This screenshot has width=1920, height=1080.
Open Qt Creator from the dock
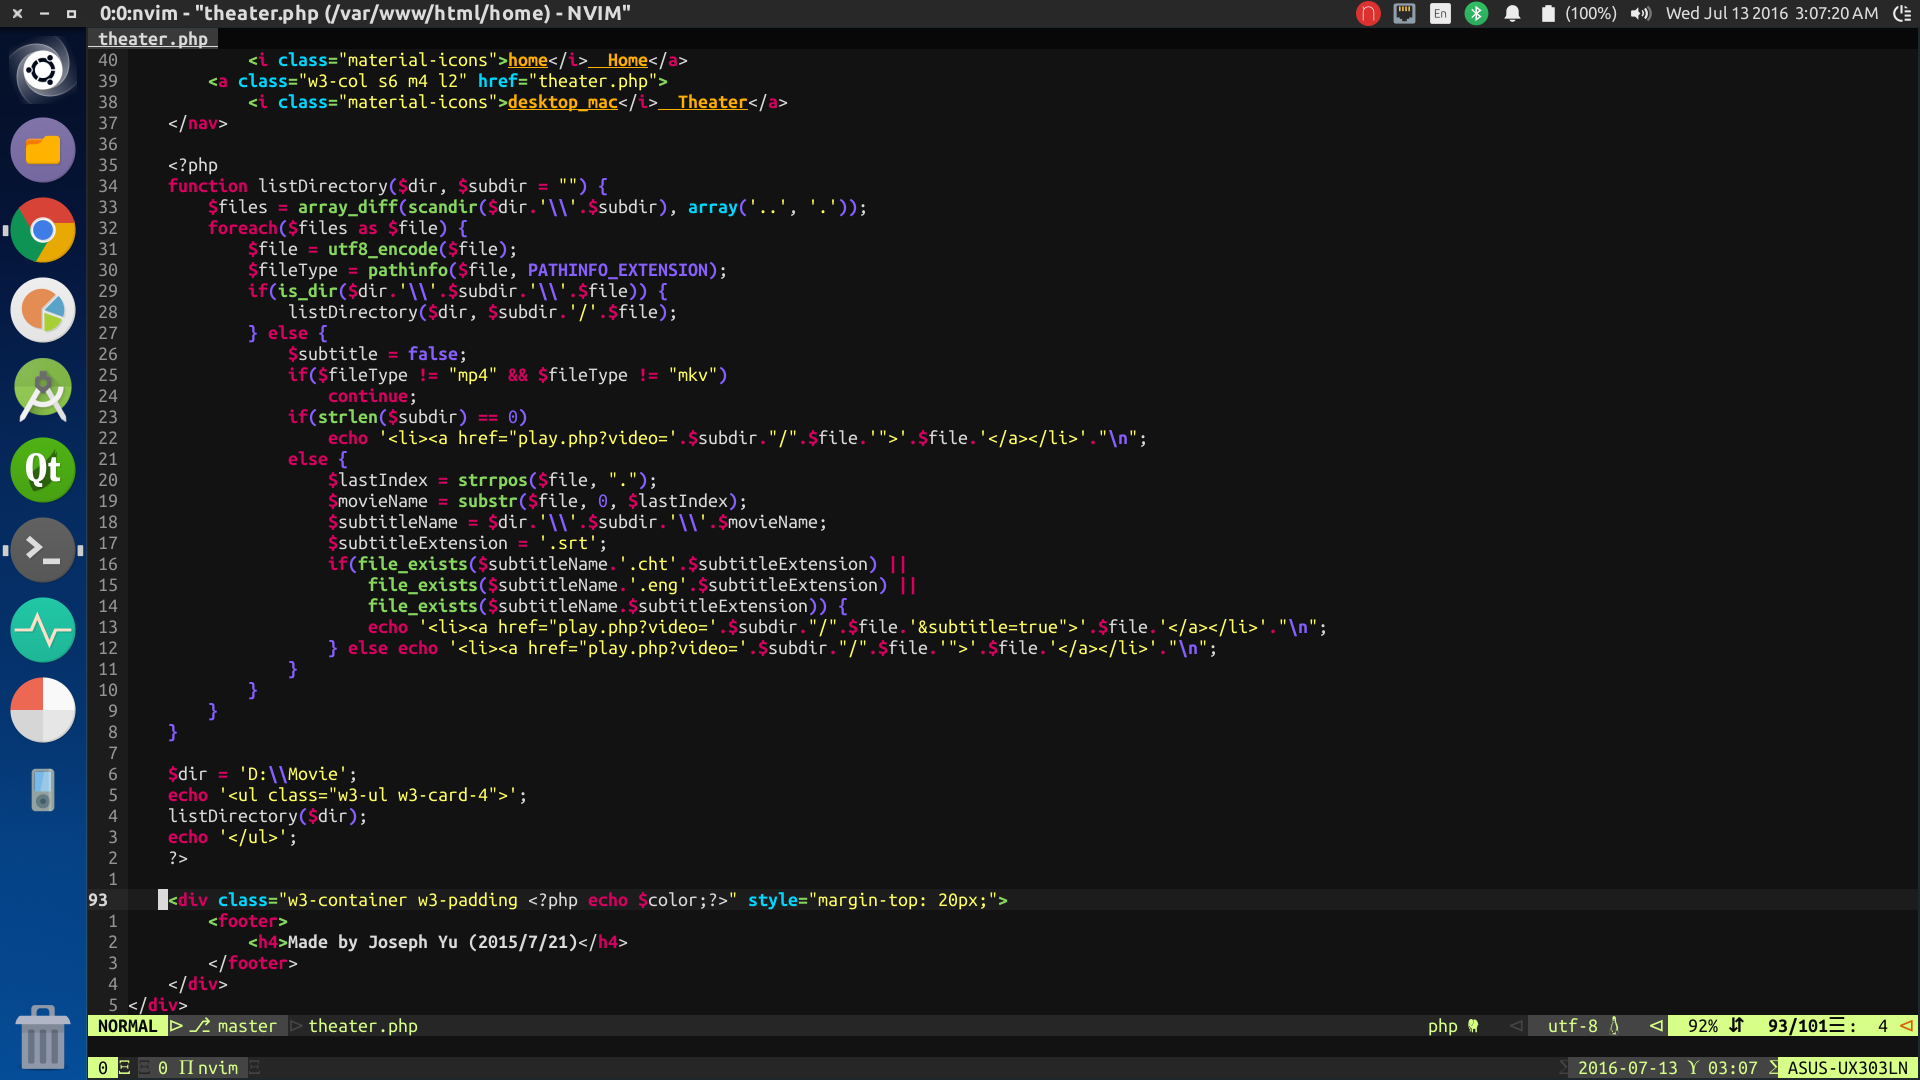point(43,470)
